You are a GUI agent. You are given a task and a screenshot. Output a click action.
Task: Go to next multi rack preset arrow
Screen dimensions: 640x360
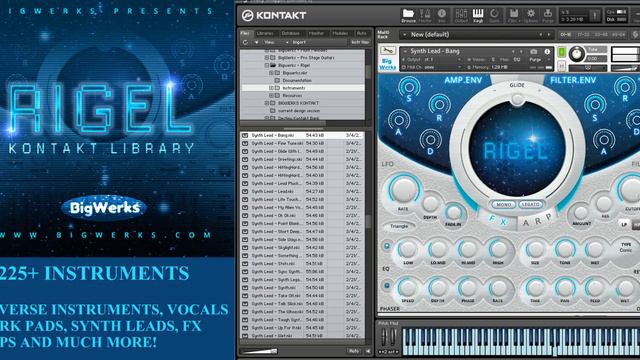[549, 35]
